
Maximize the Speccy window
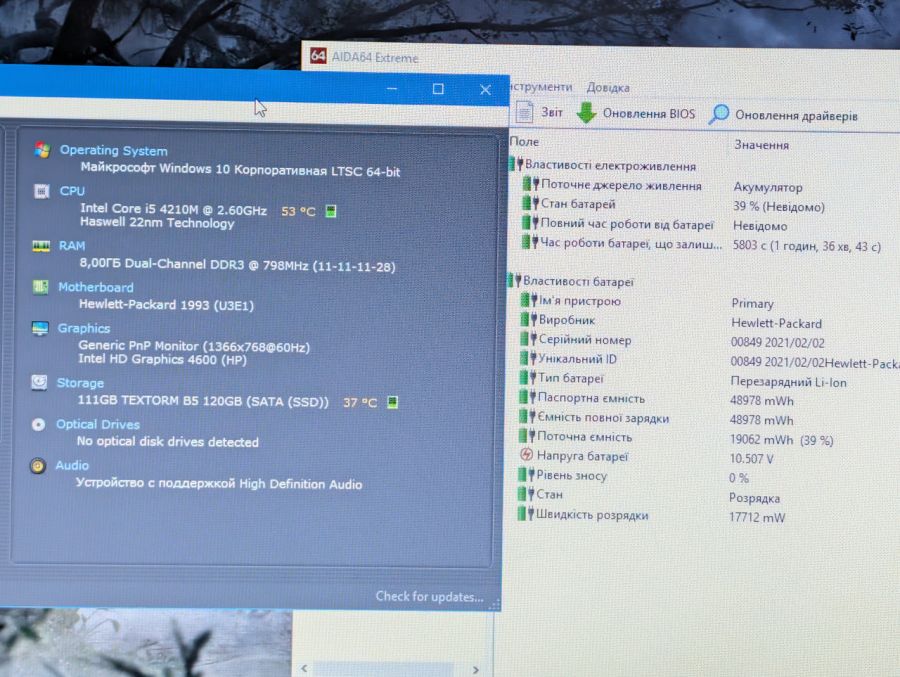(438, 89)
